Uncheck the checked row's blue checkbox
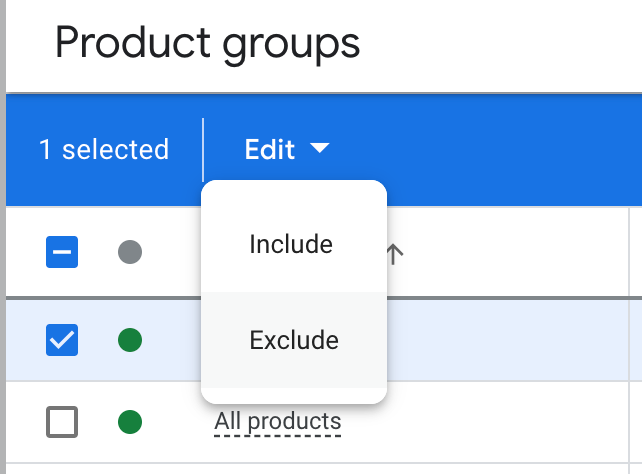 [x=62, y=340]
